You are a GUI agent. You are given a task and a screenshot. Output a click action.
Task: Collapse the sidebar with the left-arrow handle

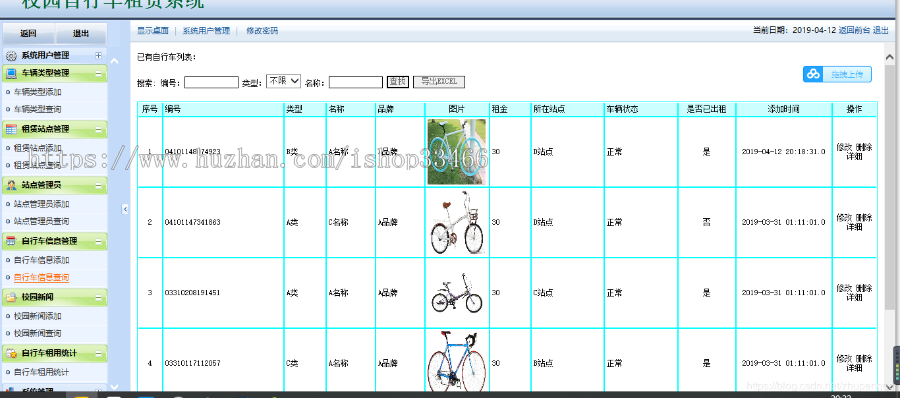[125, 209]
